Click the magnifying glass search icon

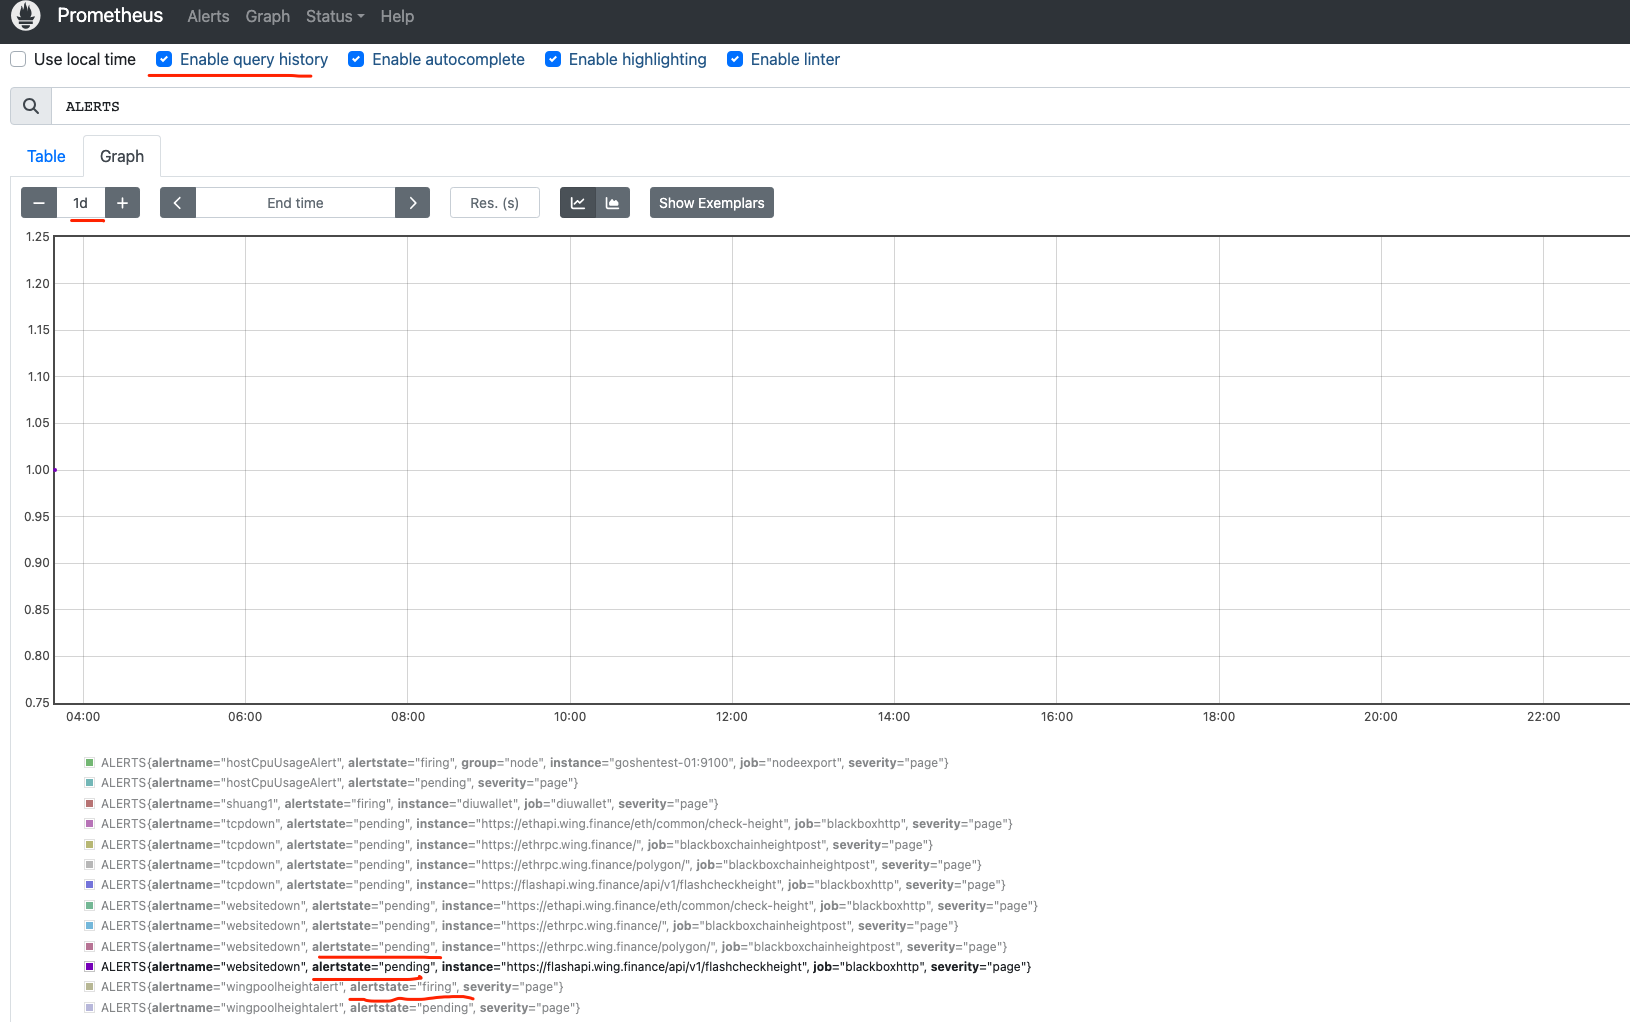[31, 106]
